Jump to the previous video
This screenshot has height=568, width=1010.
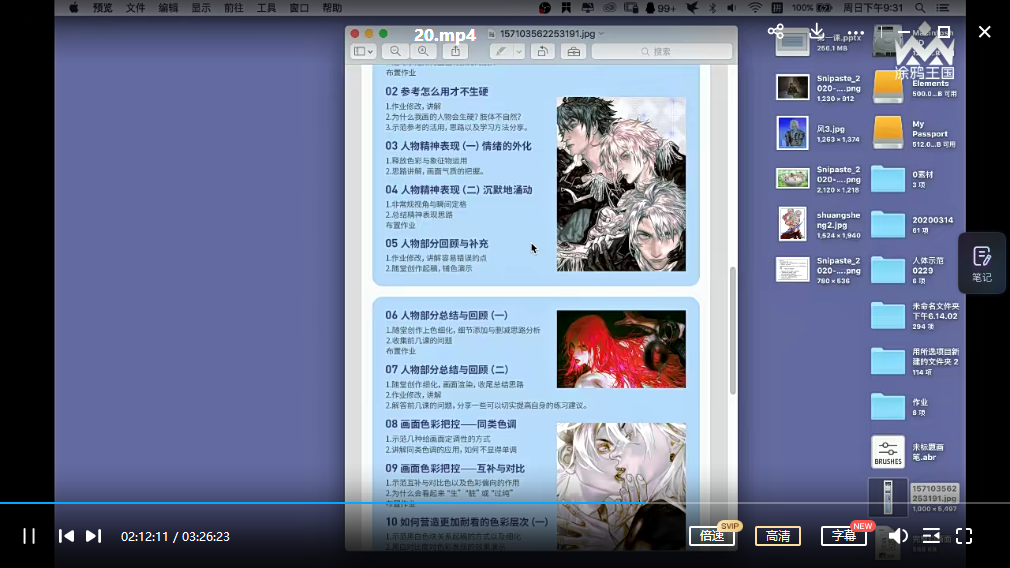click(x=66, y=536)
